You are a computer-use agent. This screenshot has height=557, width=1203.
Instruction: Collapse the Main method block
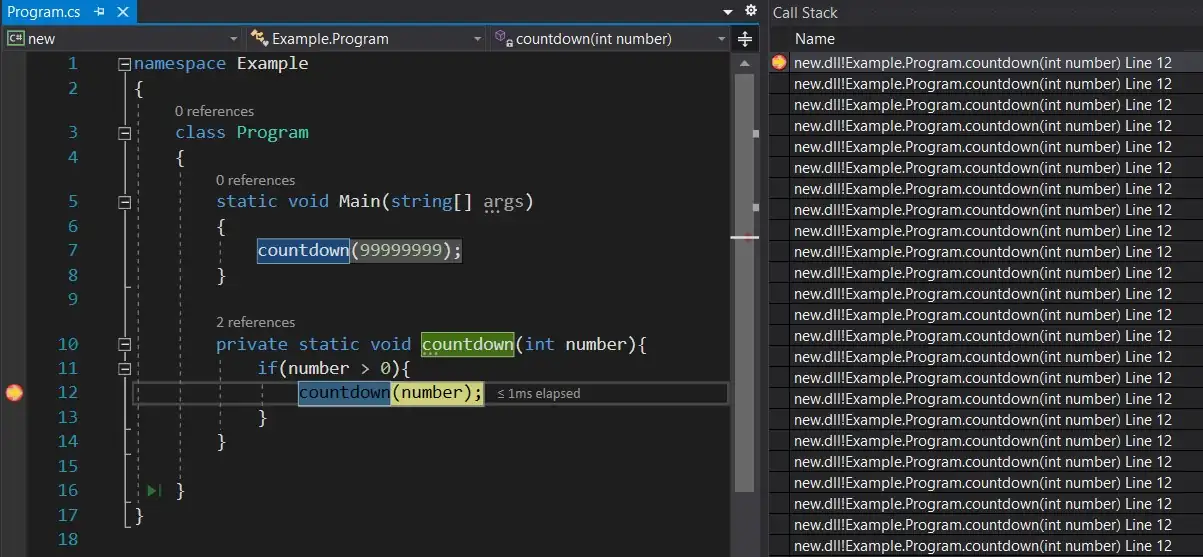click(124, 201)
